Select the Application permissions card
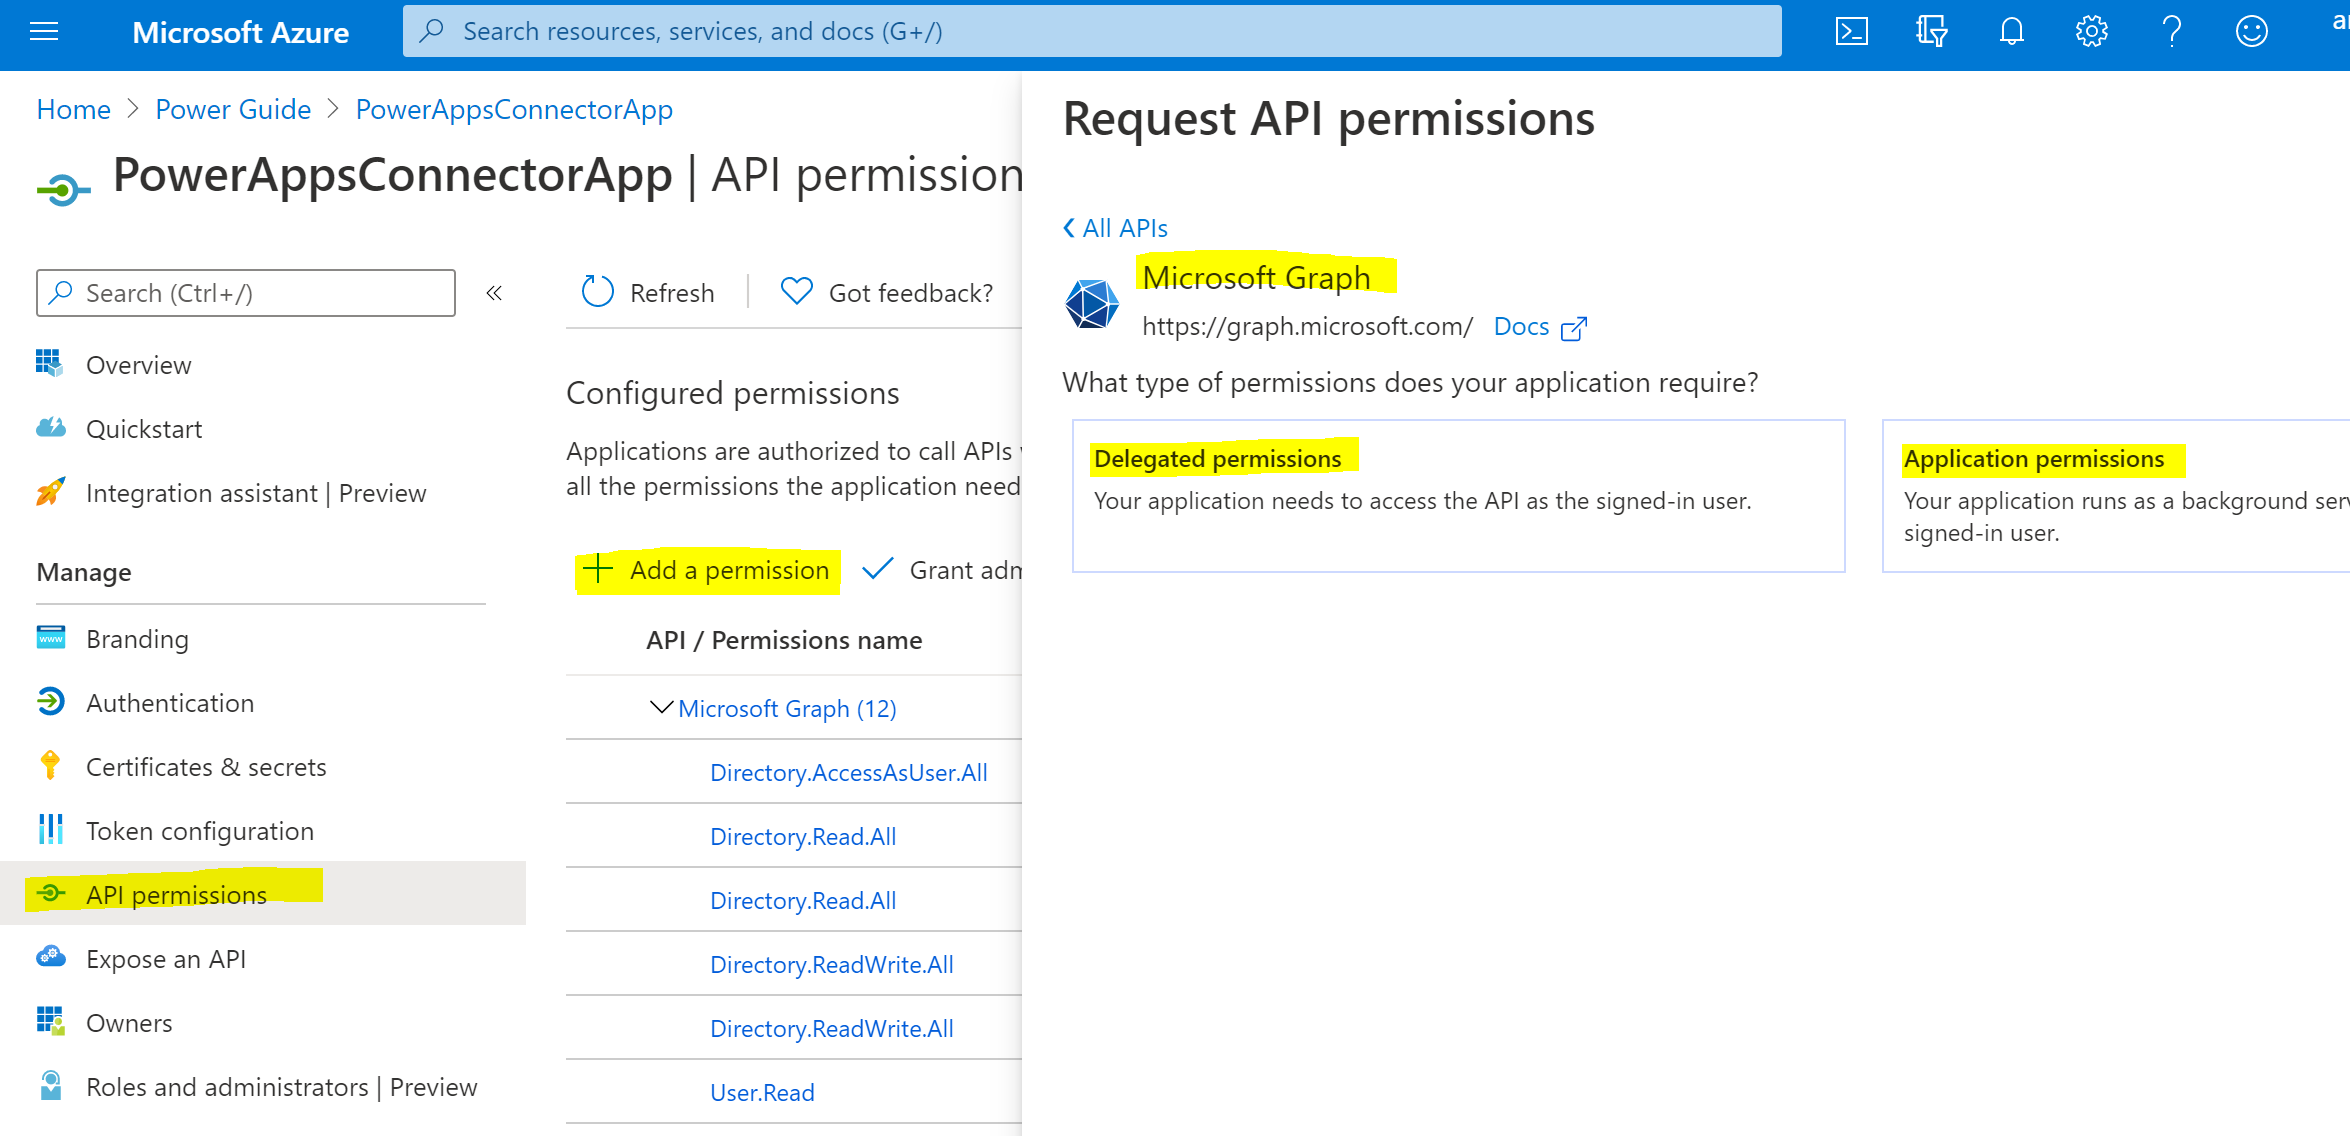 (2115, 496)
